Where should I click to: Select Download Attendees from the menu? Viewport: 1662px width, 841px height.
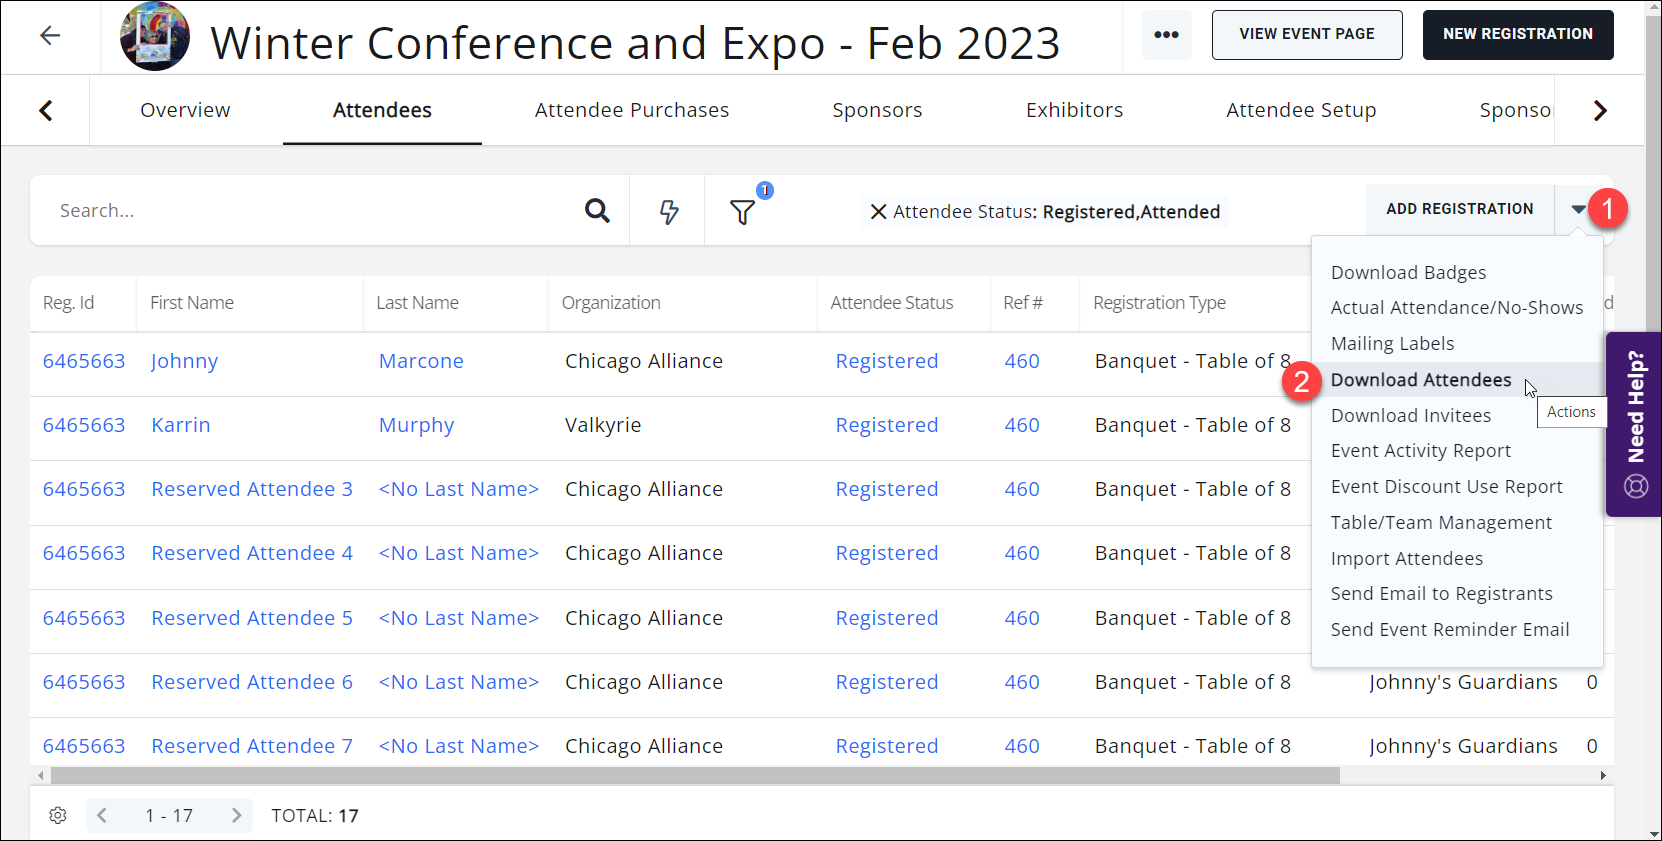(x=1420, y=380)
